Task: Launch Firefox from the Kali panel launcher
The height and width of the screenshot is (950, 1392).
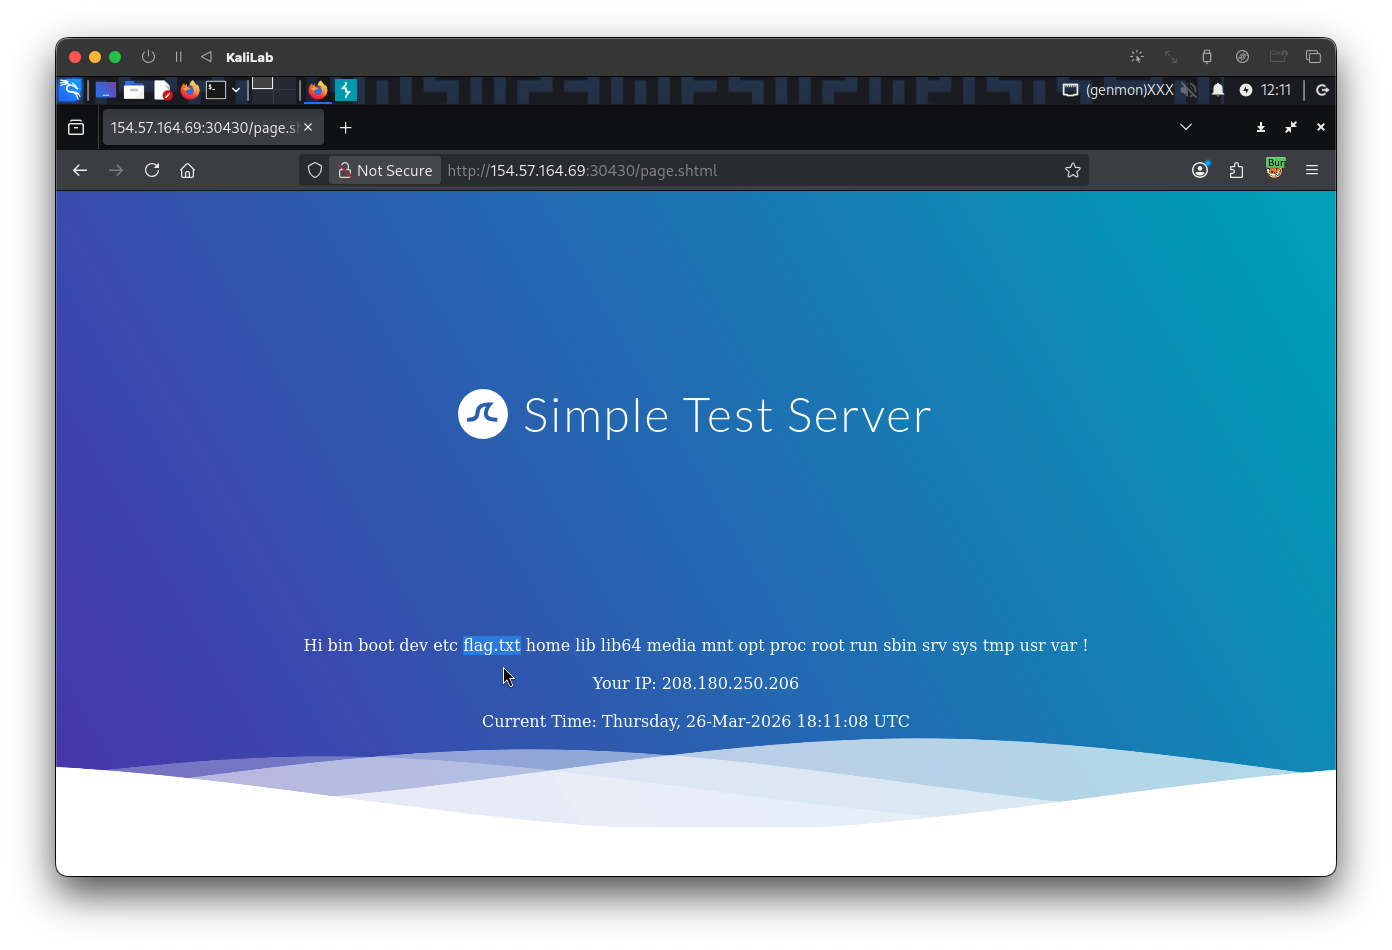Action: pyautogui.click(x=190, y=90)
